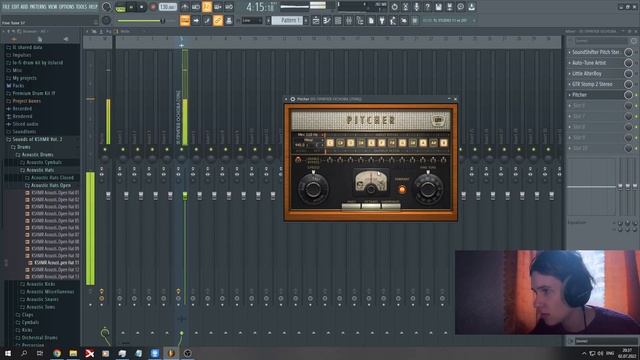Open the Pattern 1 selector

pos(287,20)
